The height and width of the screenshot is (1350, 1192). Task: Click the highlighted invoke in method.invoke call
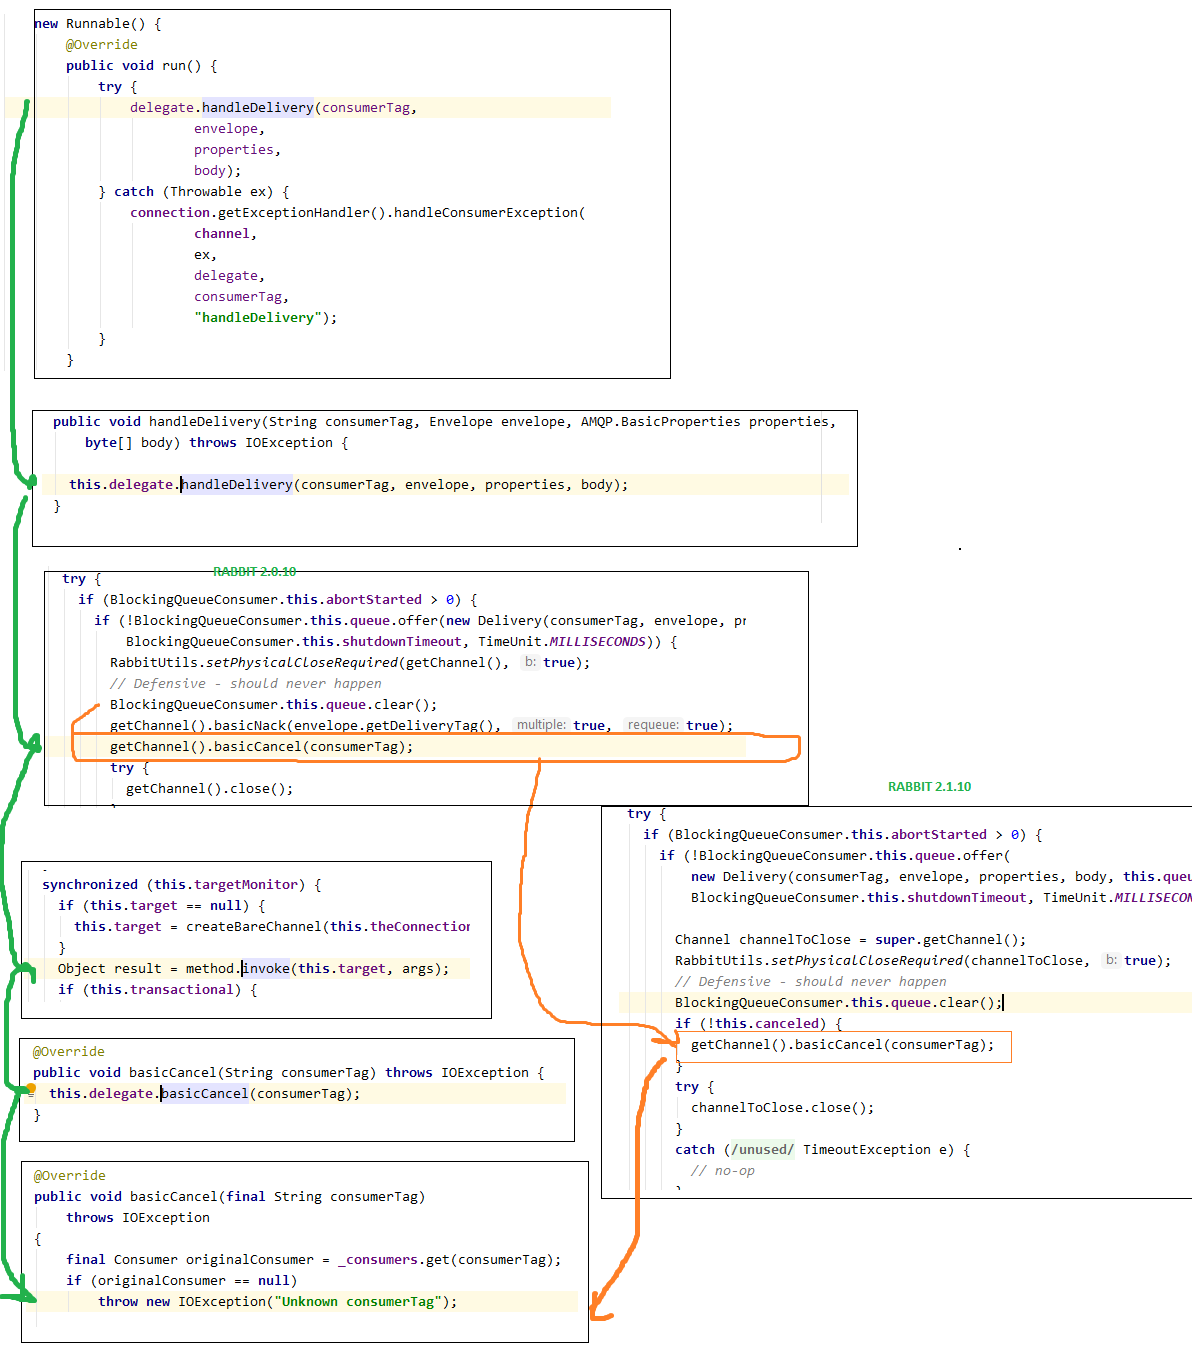pyautogui.click(x=265, y=968)
